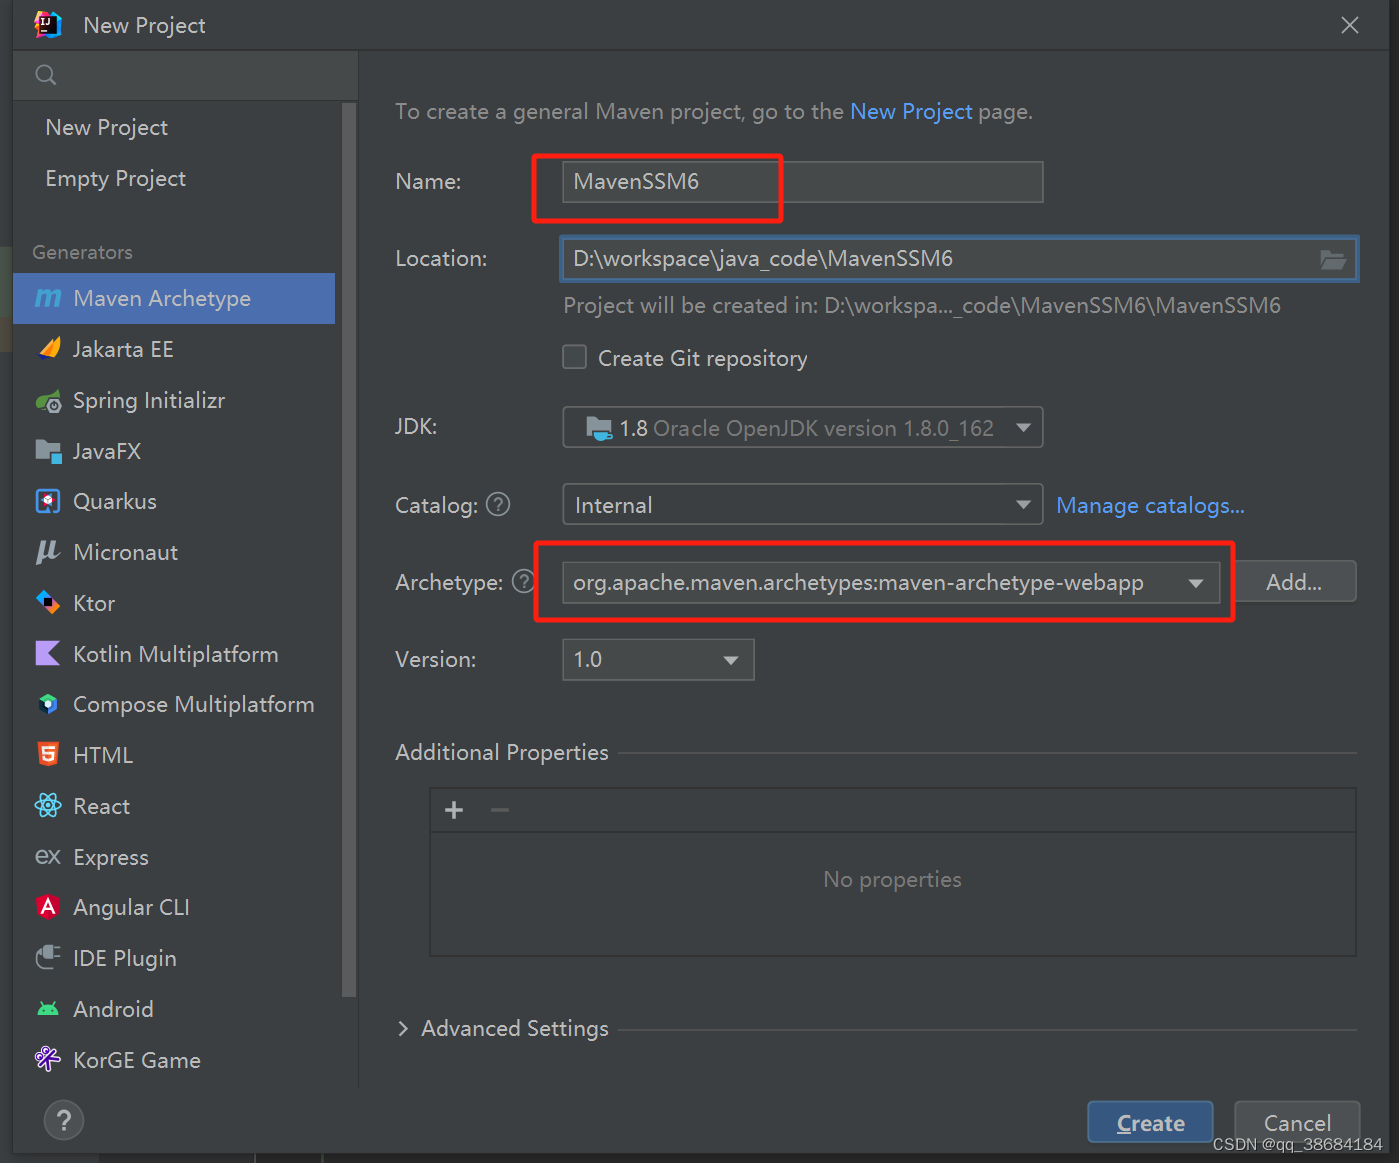
Task: Follow the New Project page link
Action: (911, 111)
